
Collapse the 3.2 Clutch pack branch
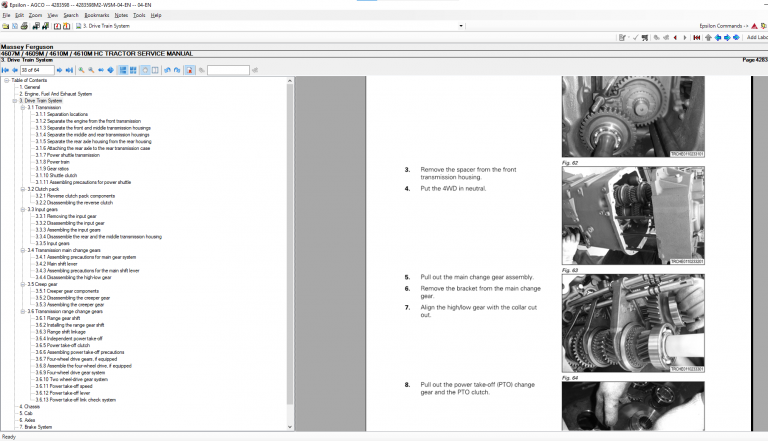click(23, 189)
